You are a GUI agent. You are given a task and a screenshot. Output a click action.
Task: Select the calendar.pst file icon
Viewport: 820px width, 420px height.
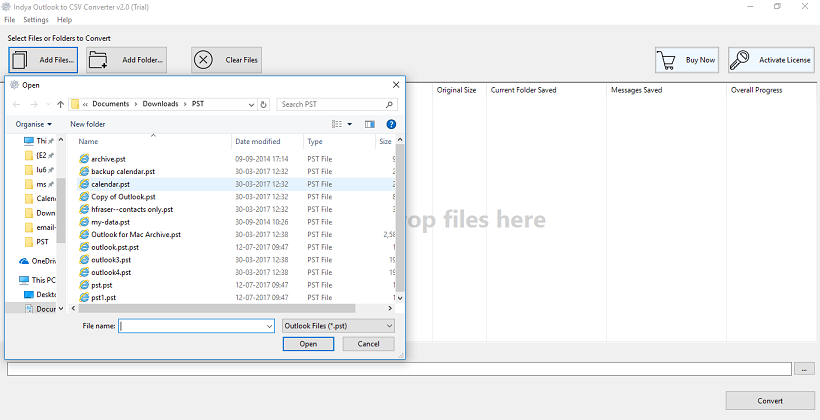click(84, 184)
